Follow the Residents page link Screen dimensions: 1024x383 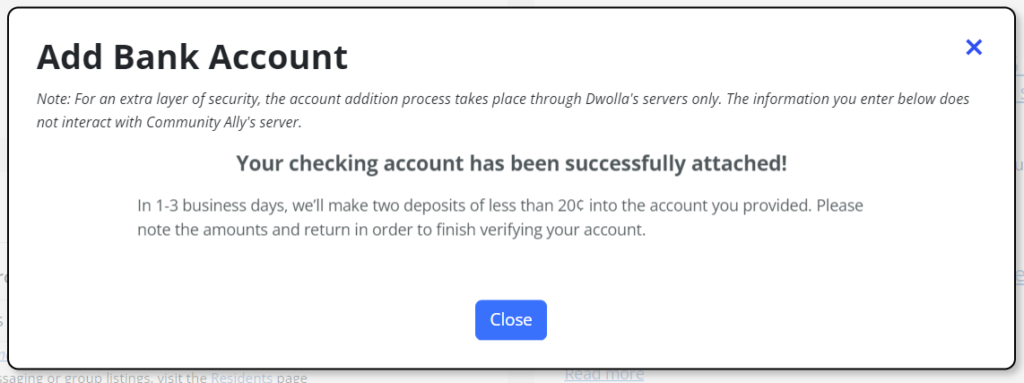(x=241, y=377)
